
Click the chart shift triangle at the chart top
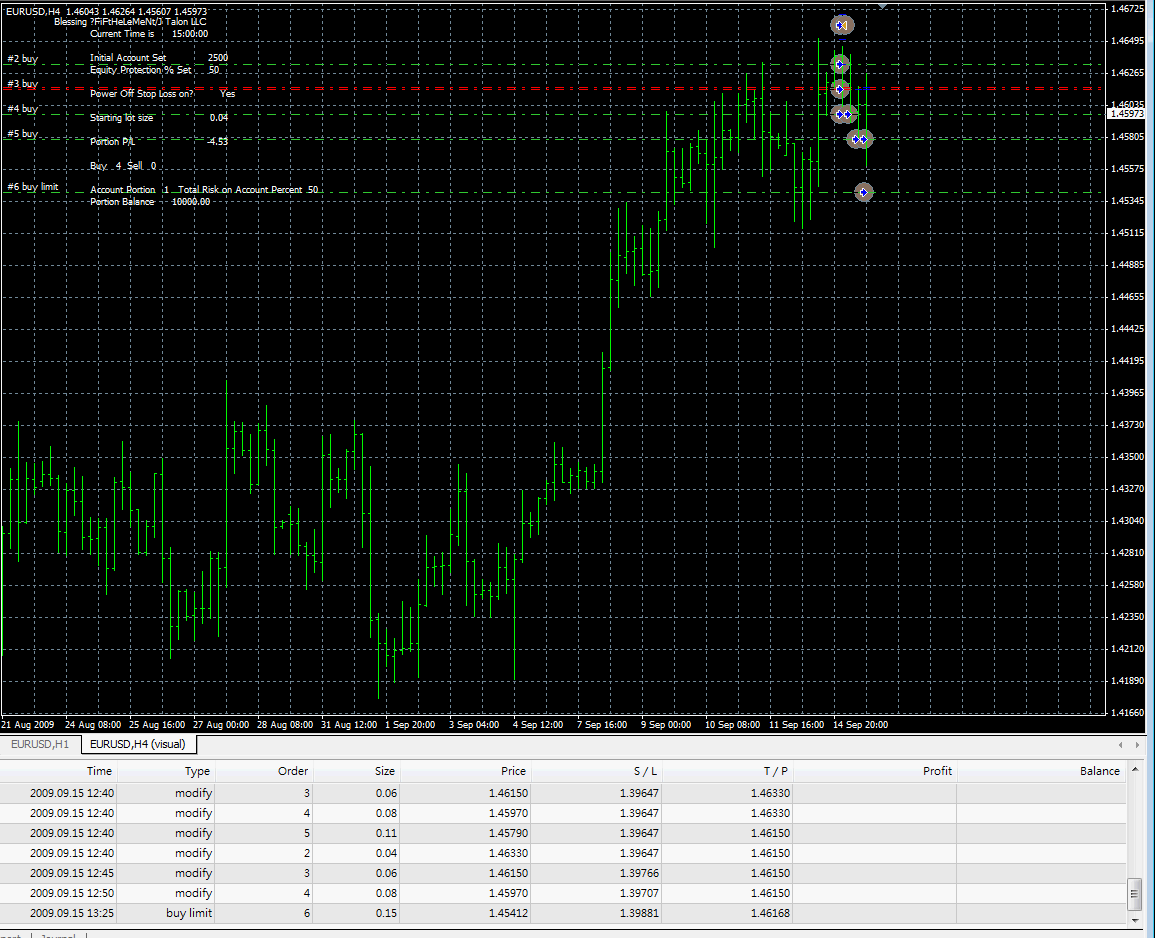coord(882,7)
